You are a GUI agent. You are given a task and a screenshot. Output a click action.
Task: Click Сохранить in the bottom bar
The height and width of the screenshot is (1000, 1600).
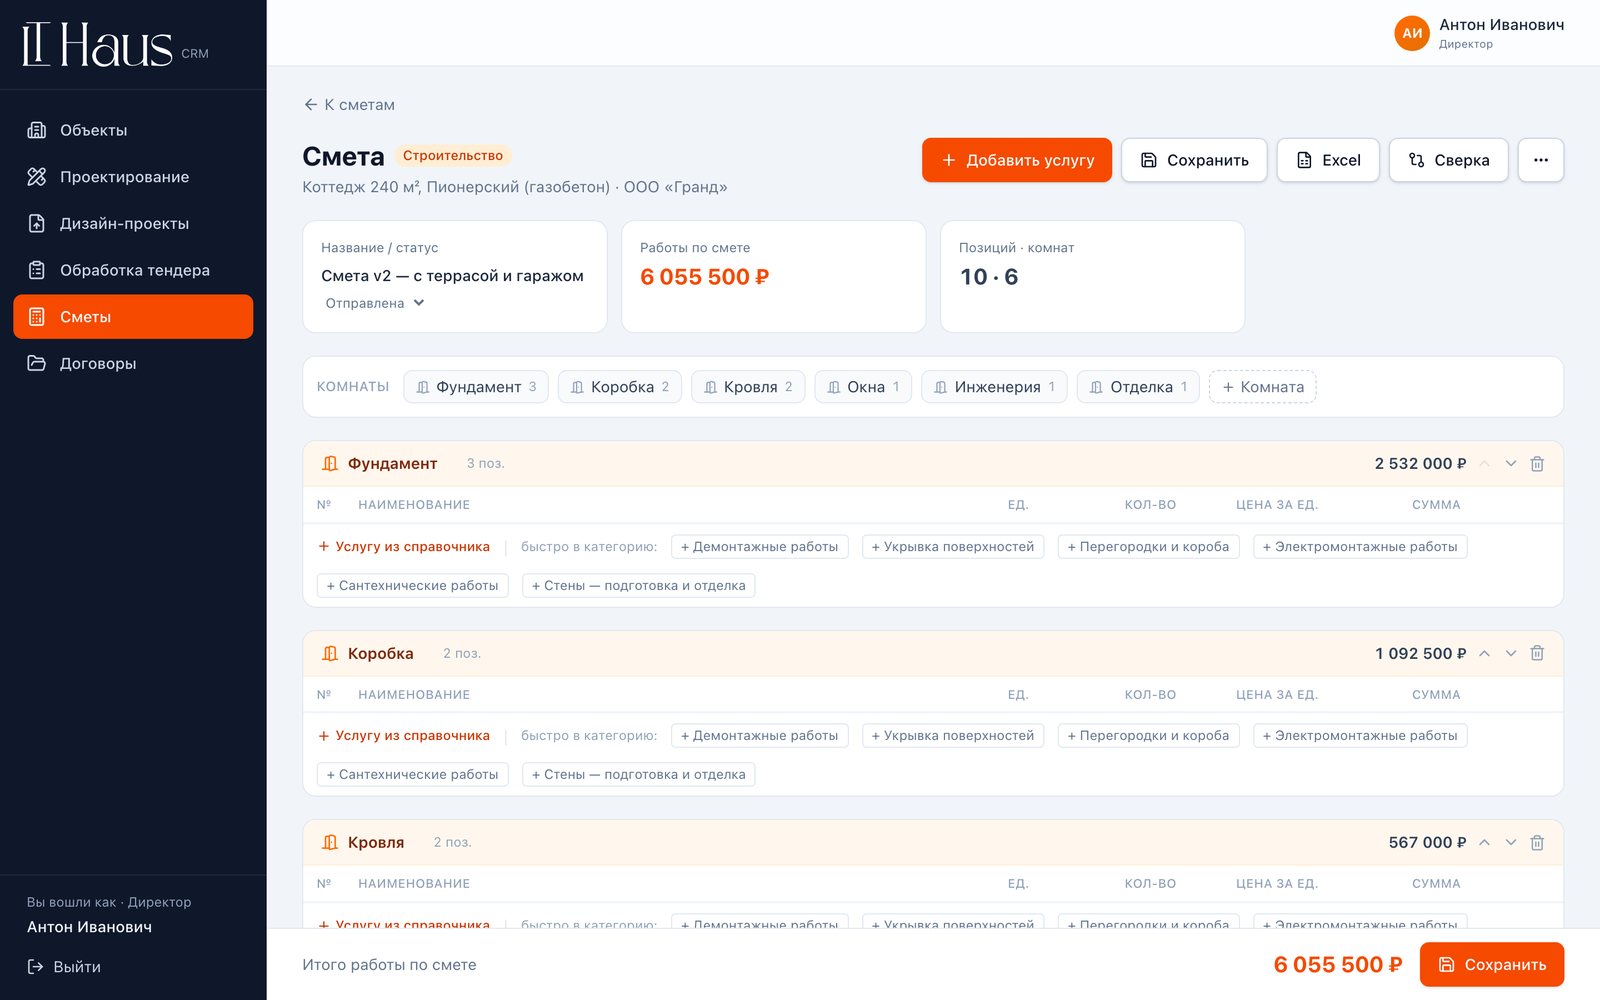click(1492, 965)
